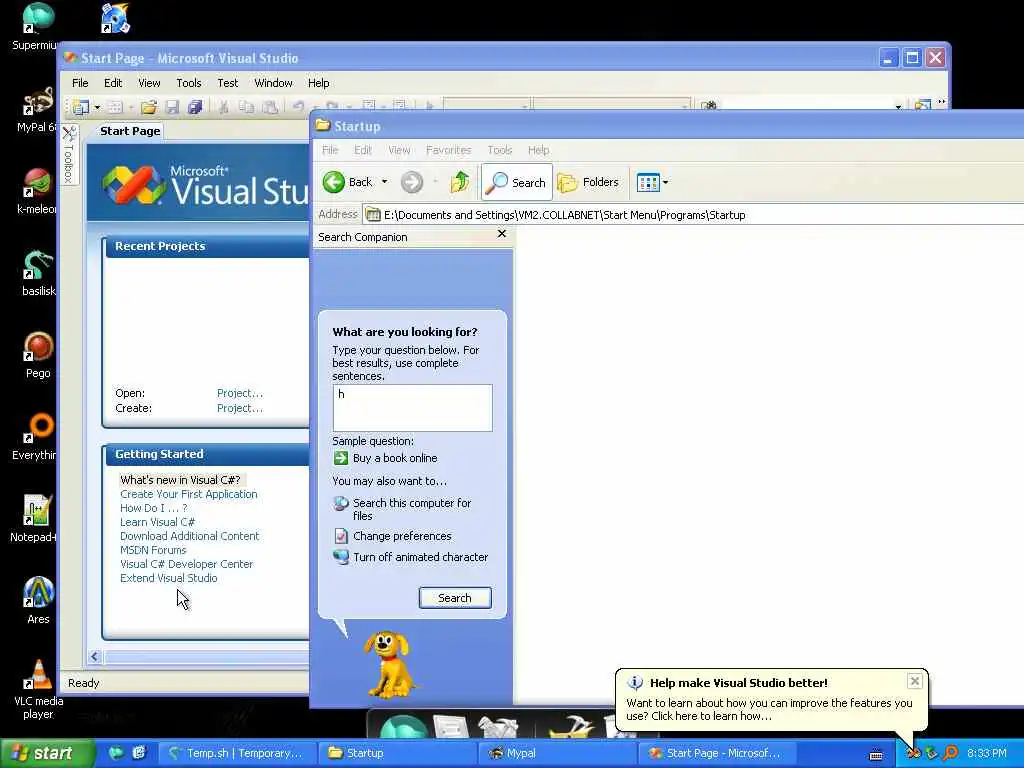Click the grey Forward arrow in Startup window
The height and width of the screenshot is (768, 1024).
[x=412, y=182]
